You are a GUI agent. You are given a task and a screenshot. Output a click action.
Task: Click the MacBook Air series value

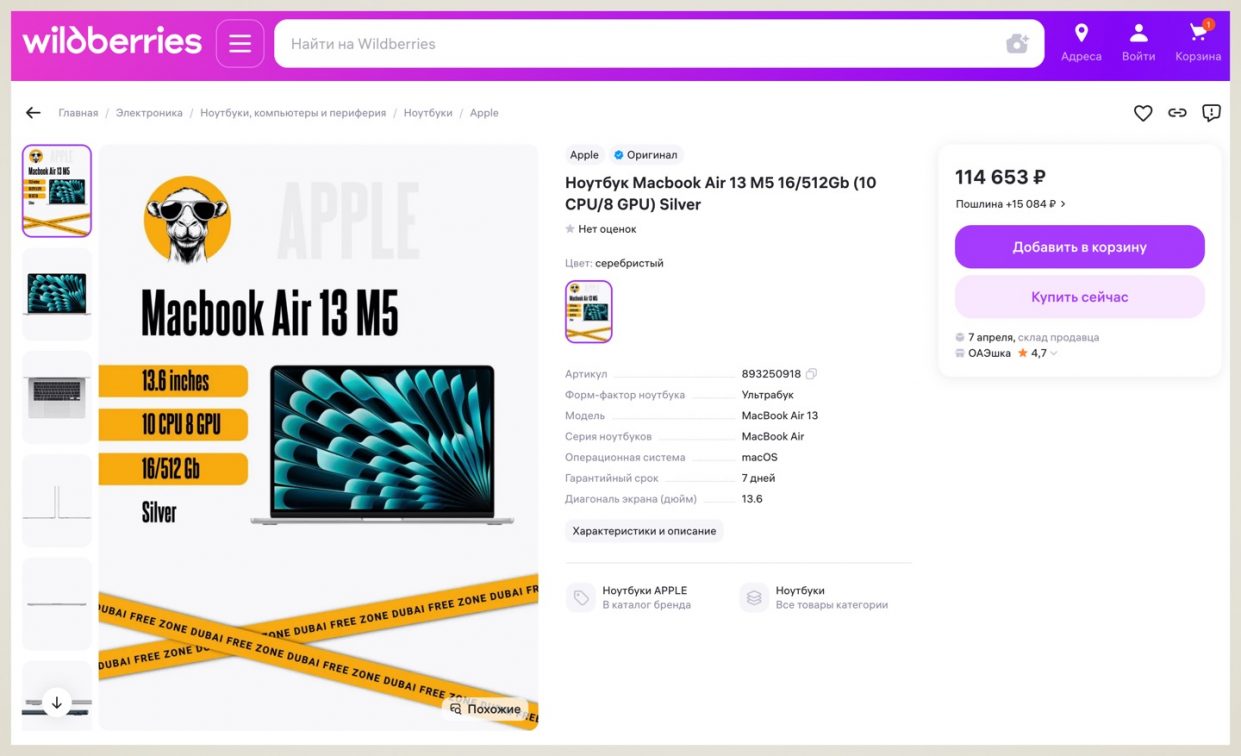[772, 436]
